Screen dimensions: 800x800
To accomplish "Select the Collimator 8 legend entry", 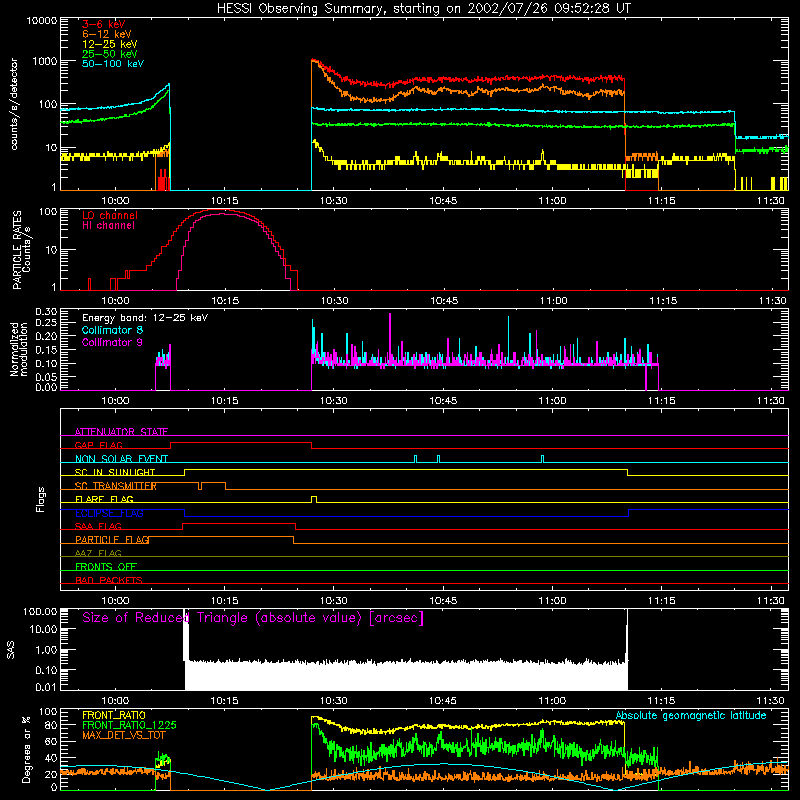I will click(112, 330).
